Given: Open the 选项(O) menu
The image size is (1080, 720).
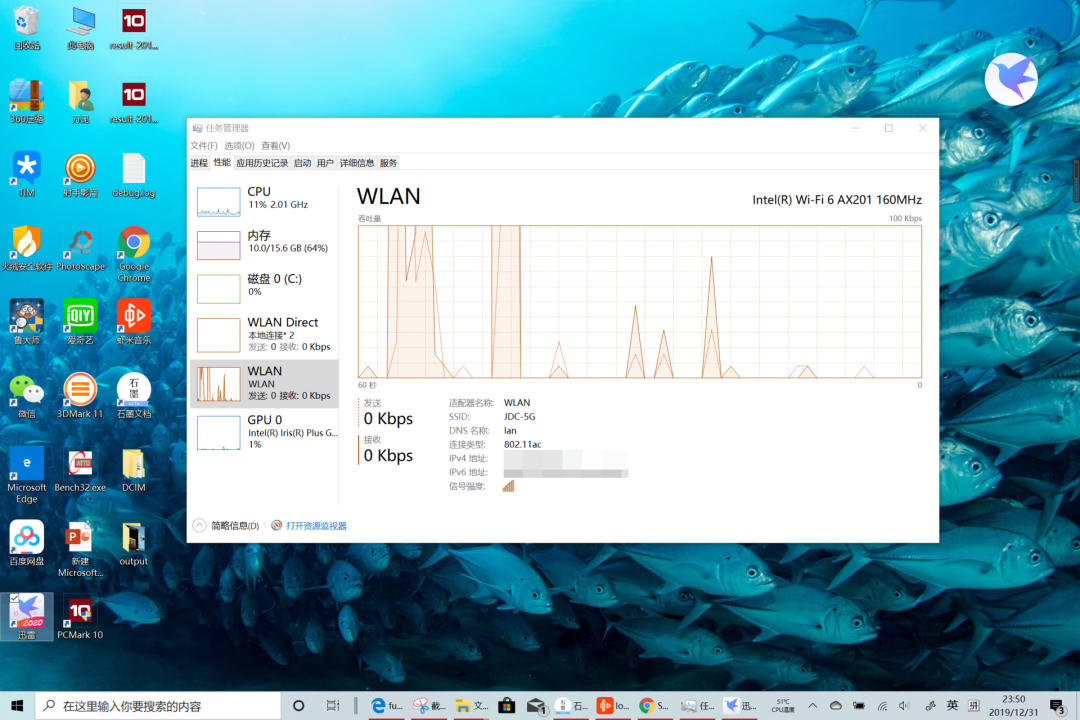Looking at the screenshot, I should pos(239,145).
